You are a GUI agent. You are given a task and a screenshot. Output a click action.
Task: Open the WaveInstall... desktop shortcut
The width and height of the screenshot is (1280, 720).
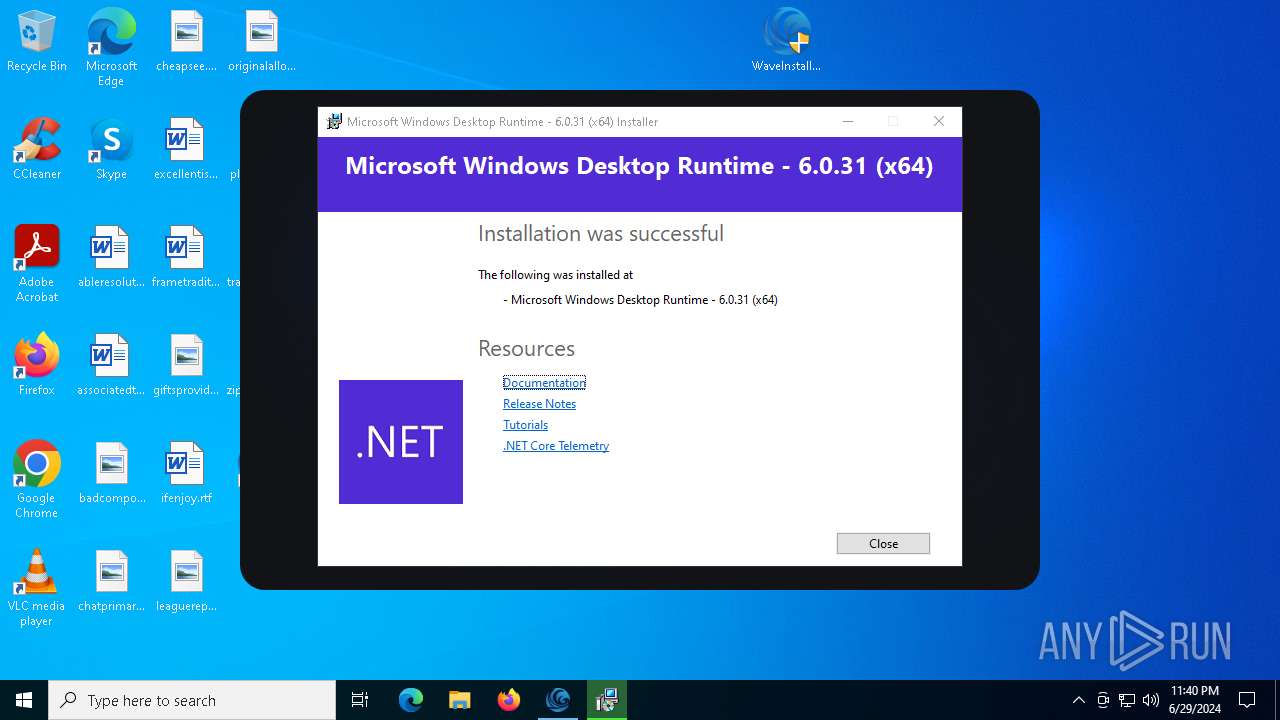(787, 42)
